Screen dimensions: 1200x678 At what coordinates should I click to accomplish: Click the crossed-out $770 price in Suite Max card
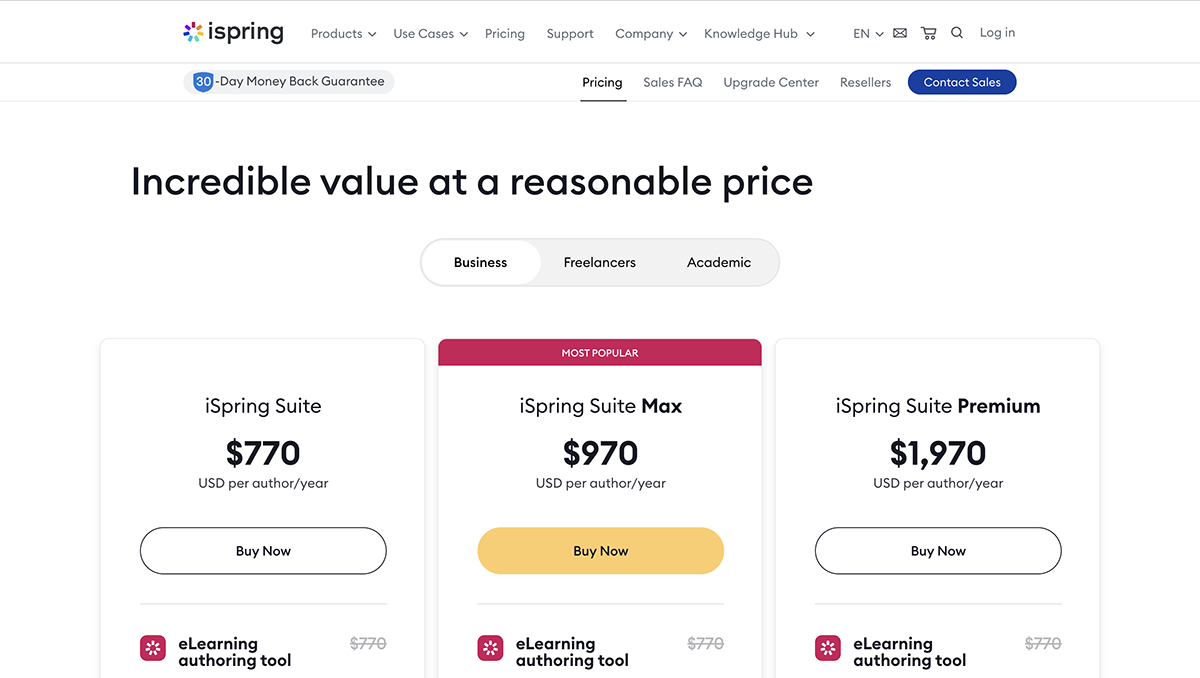click(705, 643)
